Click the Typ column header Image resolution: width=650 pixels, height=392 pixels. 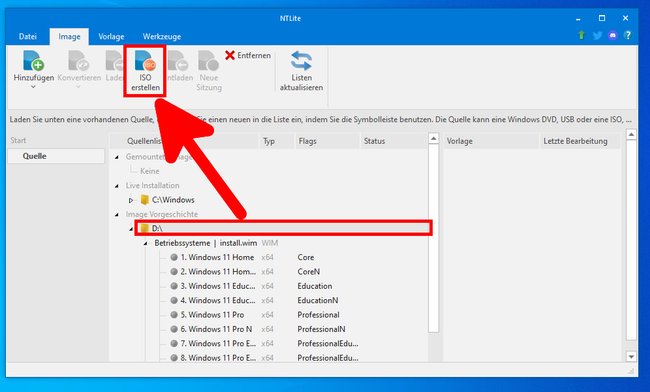276,141
